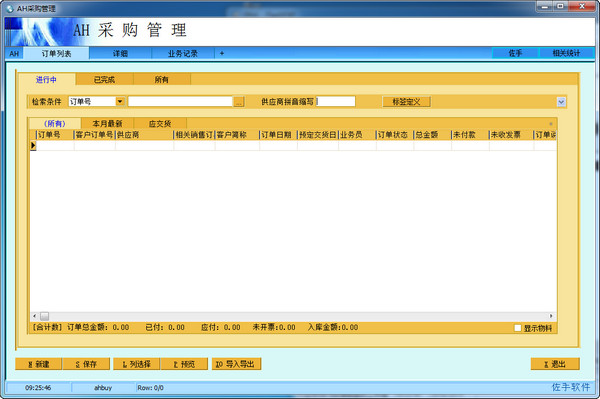Click the 入库金额:0.00 summary text

click(x=333, y=327)
